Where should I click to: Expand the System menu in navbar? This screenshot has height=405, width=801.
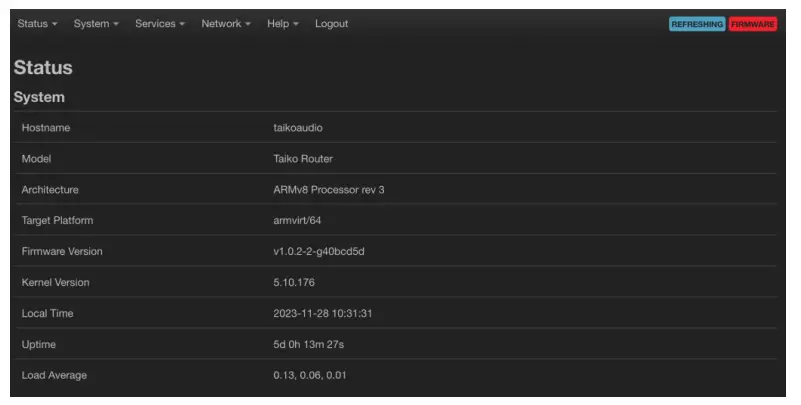pos(96,24)
